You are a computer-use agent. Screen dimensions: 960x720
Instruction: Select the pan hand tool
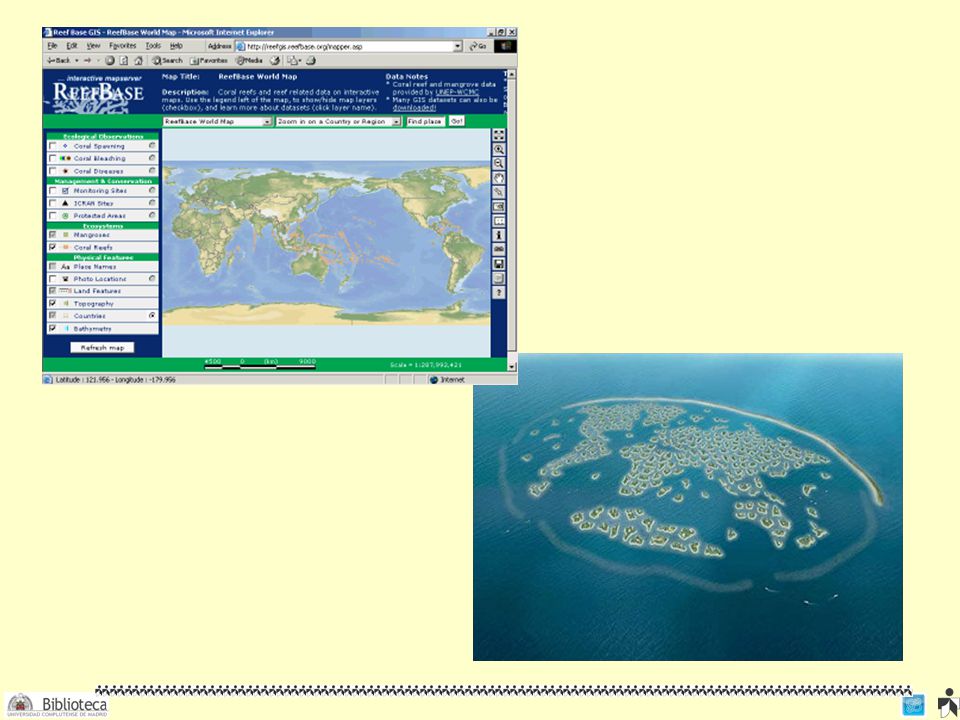coord(499,178)
